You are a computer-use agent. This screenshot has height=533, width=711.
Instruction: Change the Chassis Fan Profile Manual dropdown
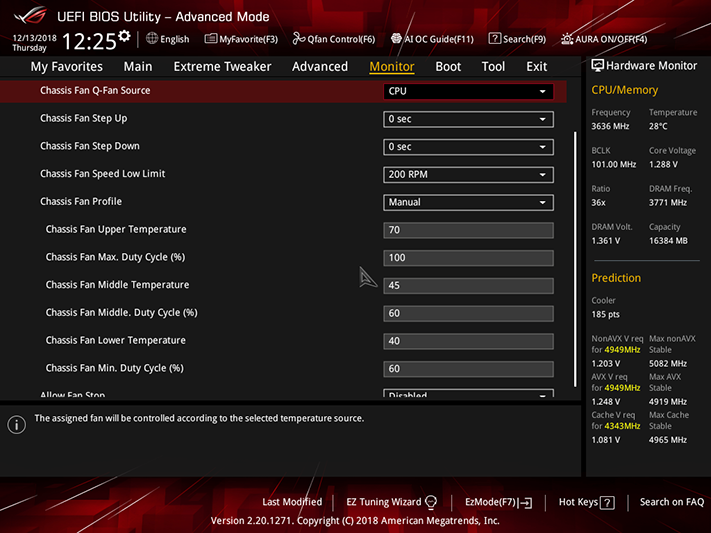tap(468, 202)
